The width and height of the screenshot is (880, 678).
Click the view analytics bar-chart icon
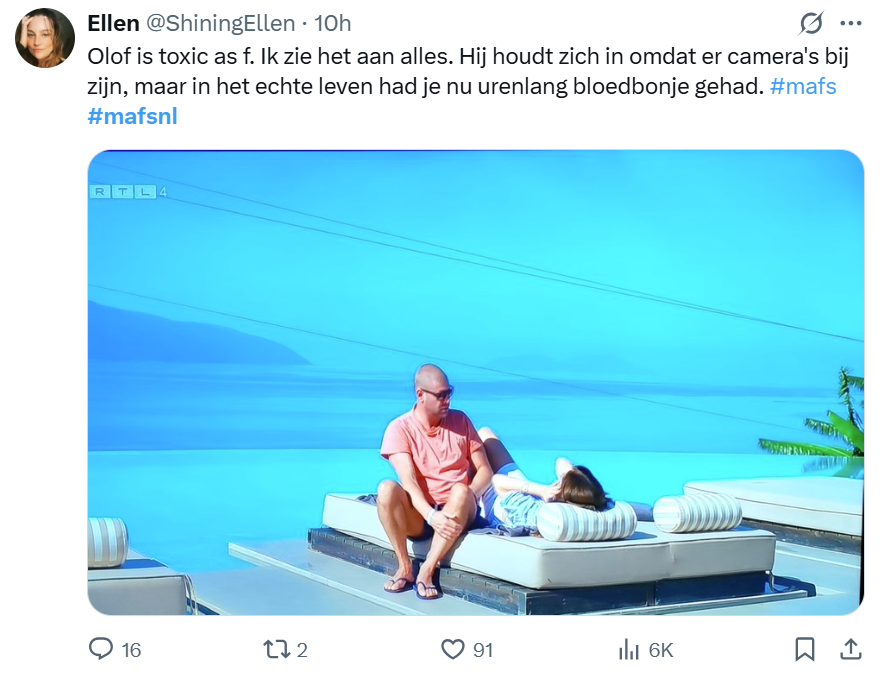point(629,650)
